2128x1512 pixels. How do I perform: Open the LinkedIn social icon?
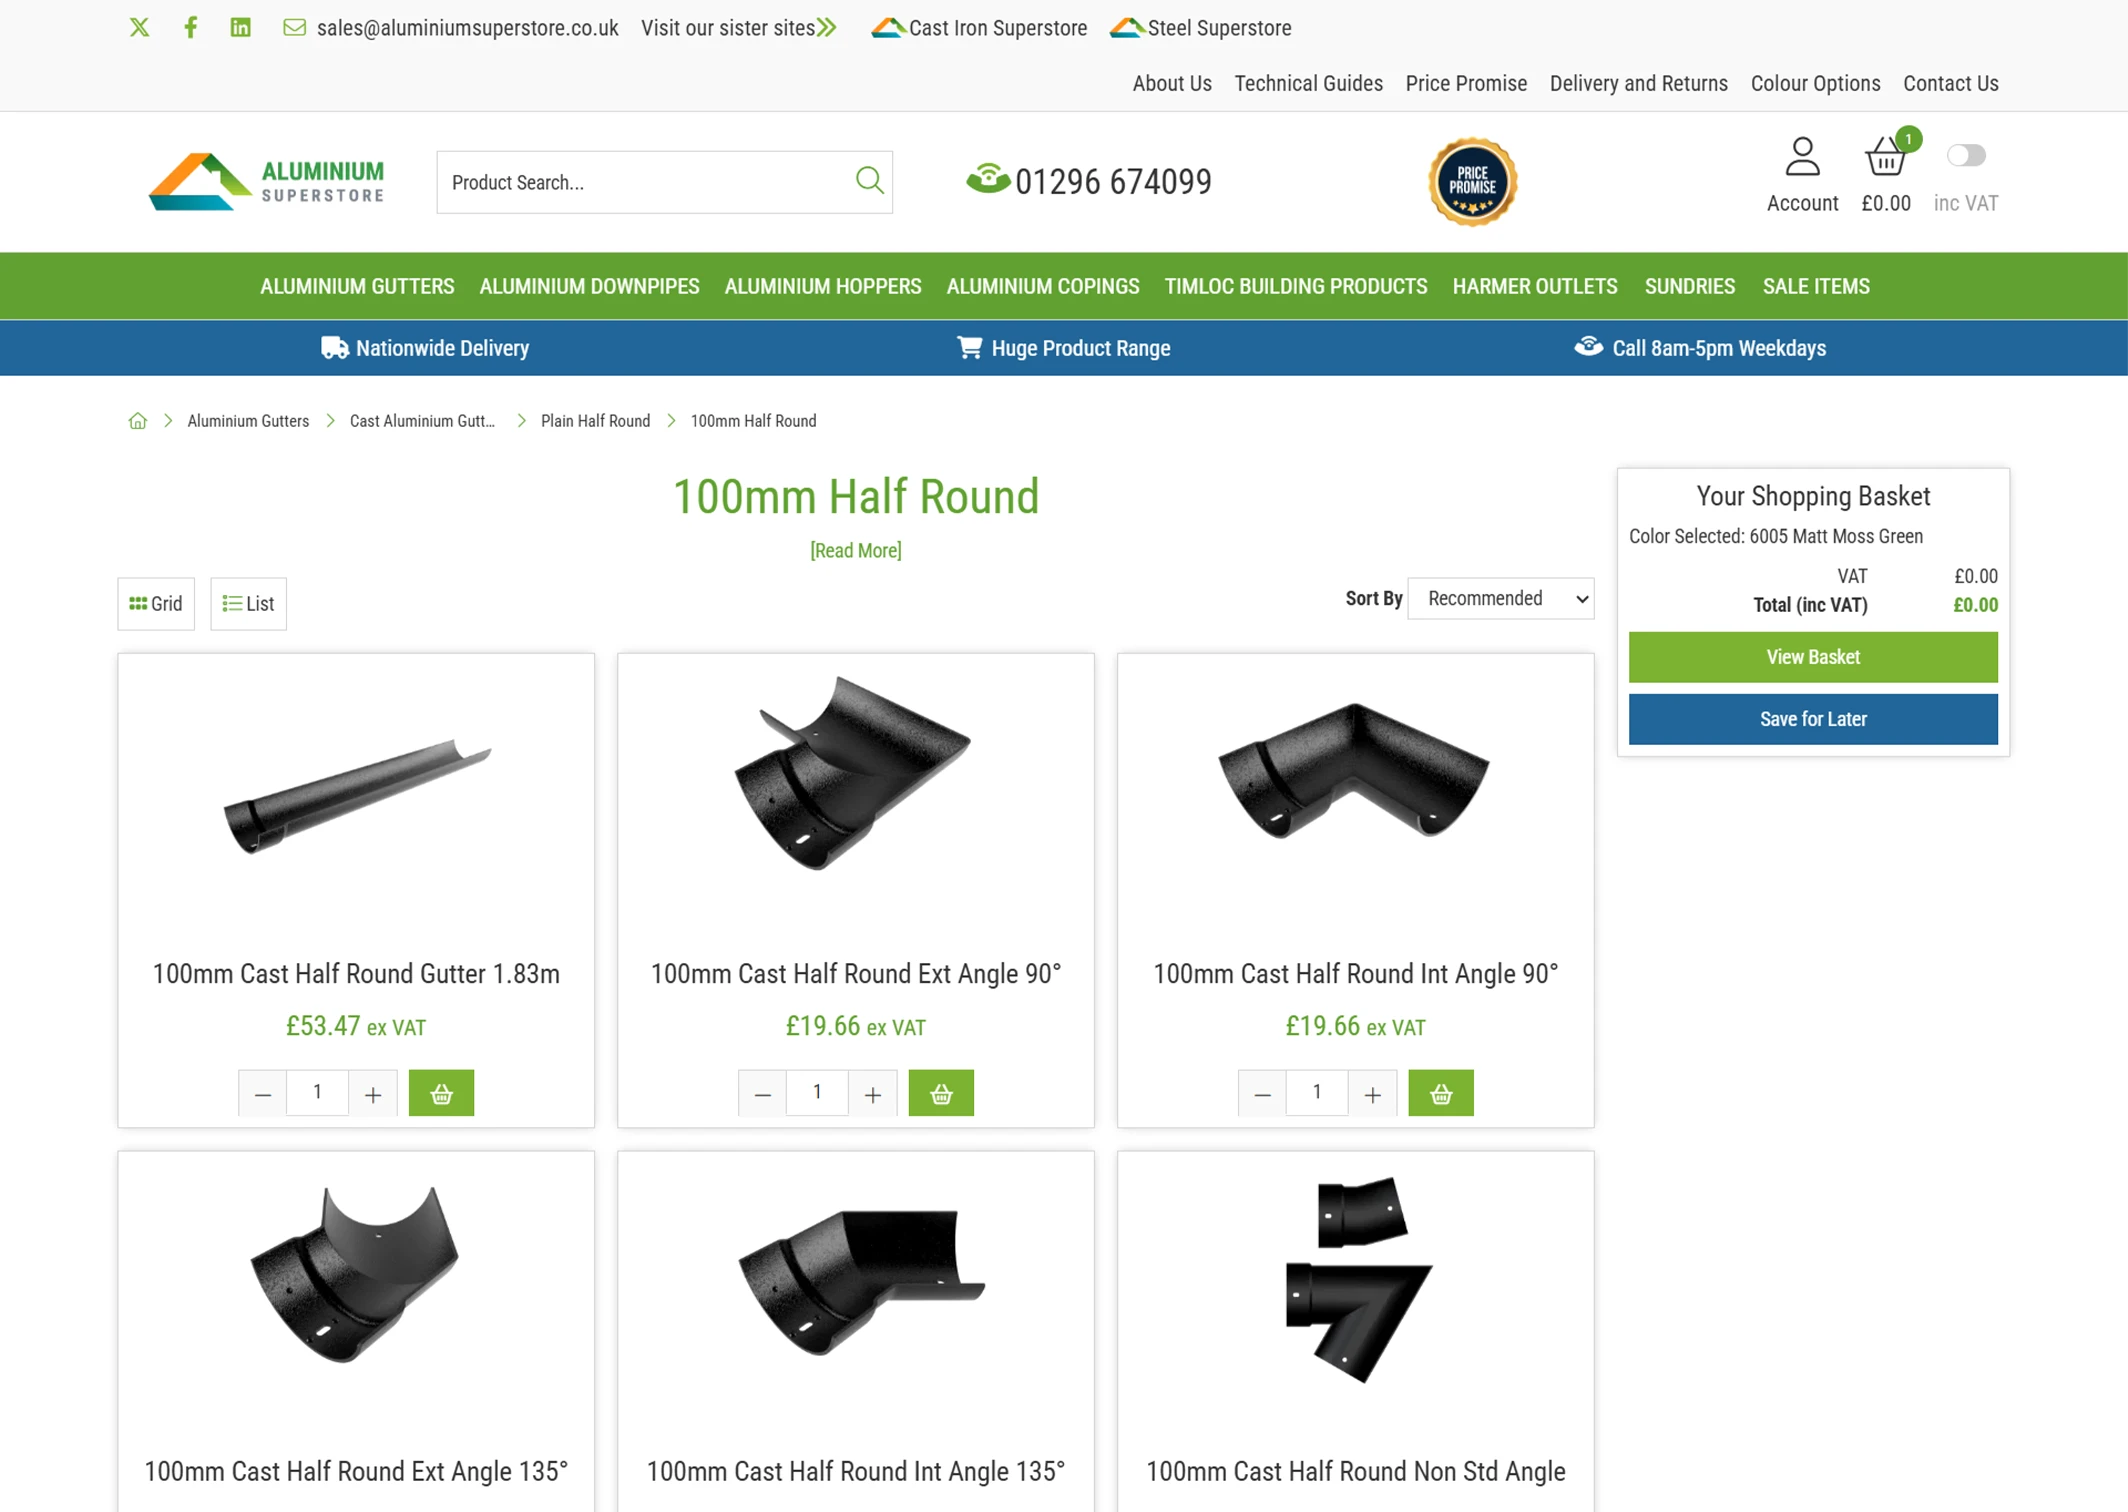240,28
